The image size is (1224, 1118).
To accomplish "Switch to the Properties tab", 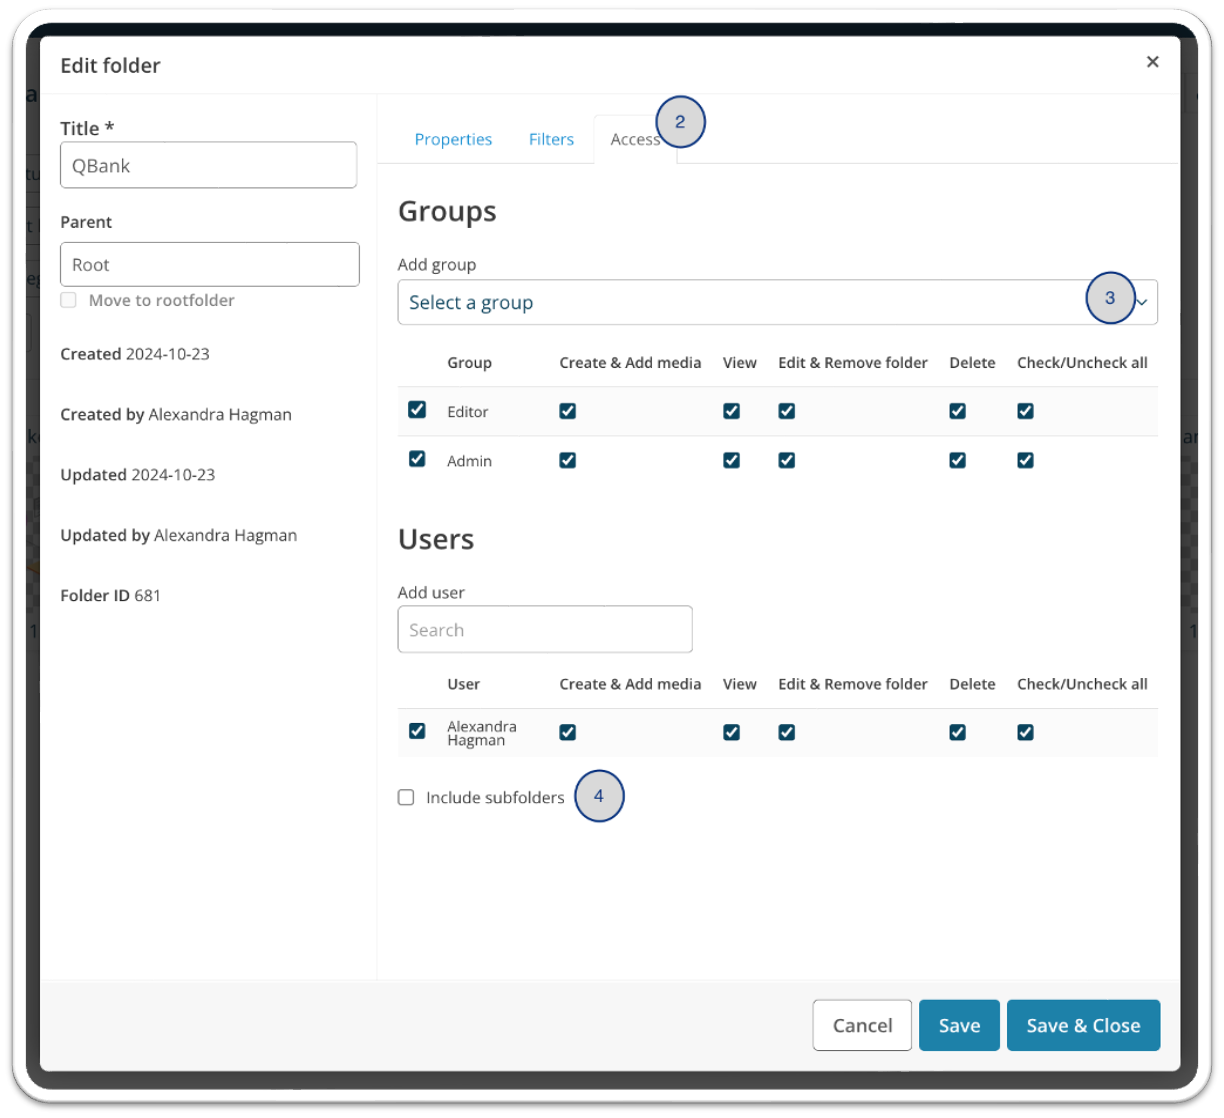I will tap(453, 139).
